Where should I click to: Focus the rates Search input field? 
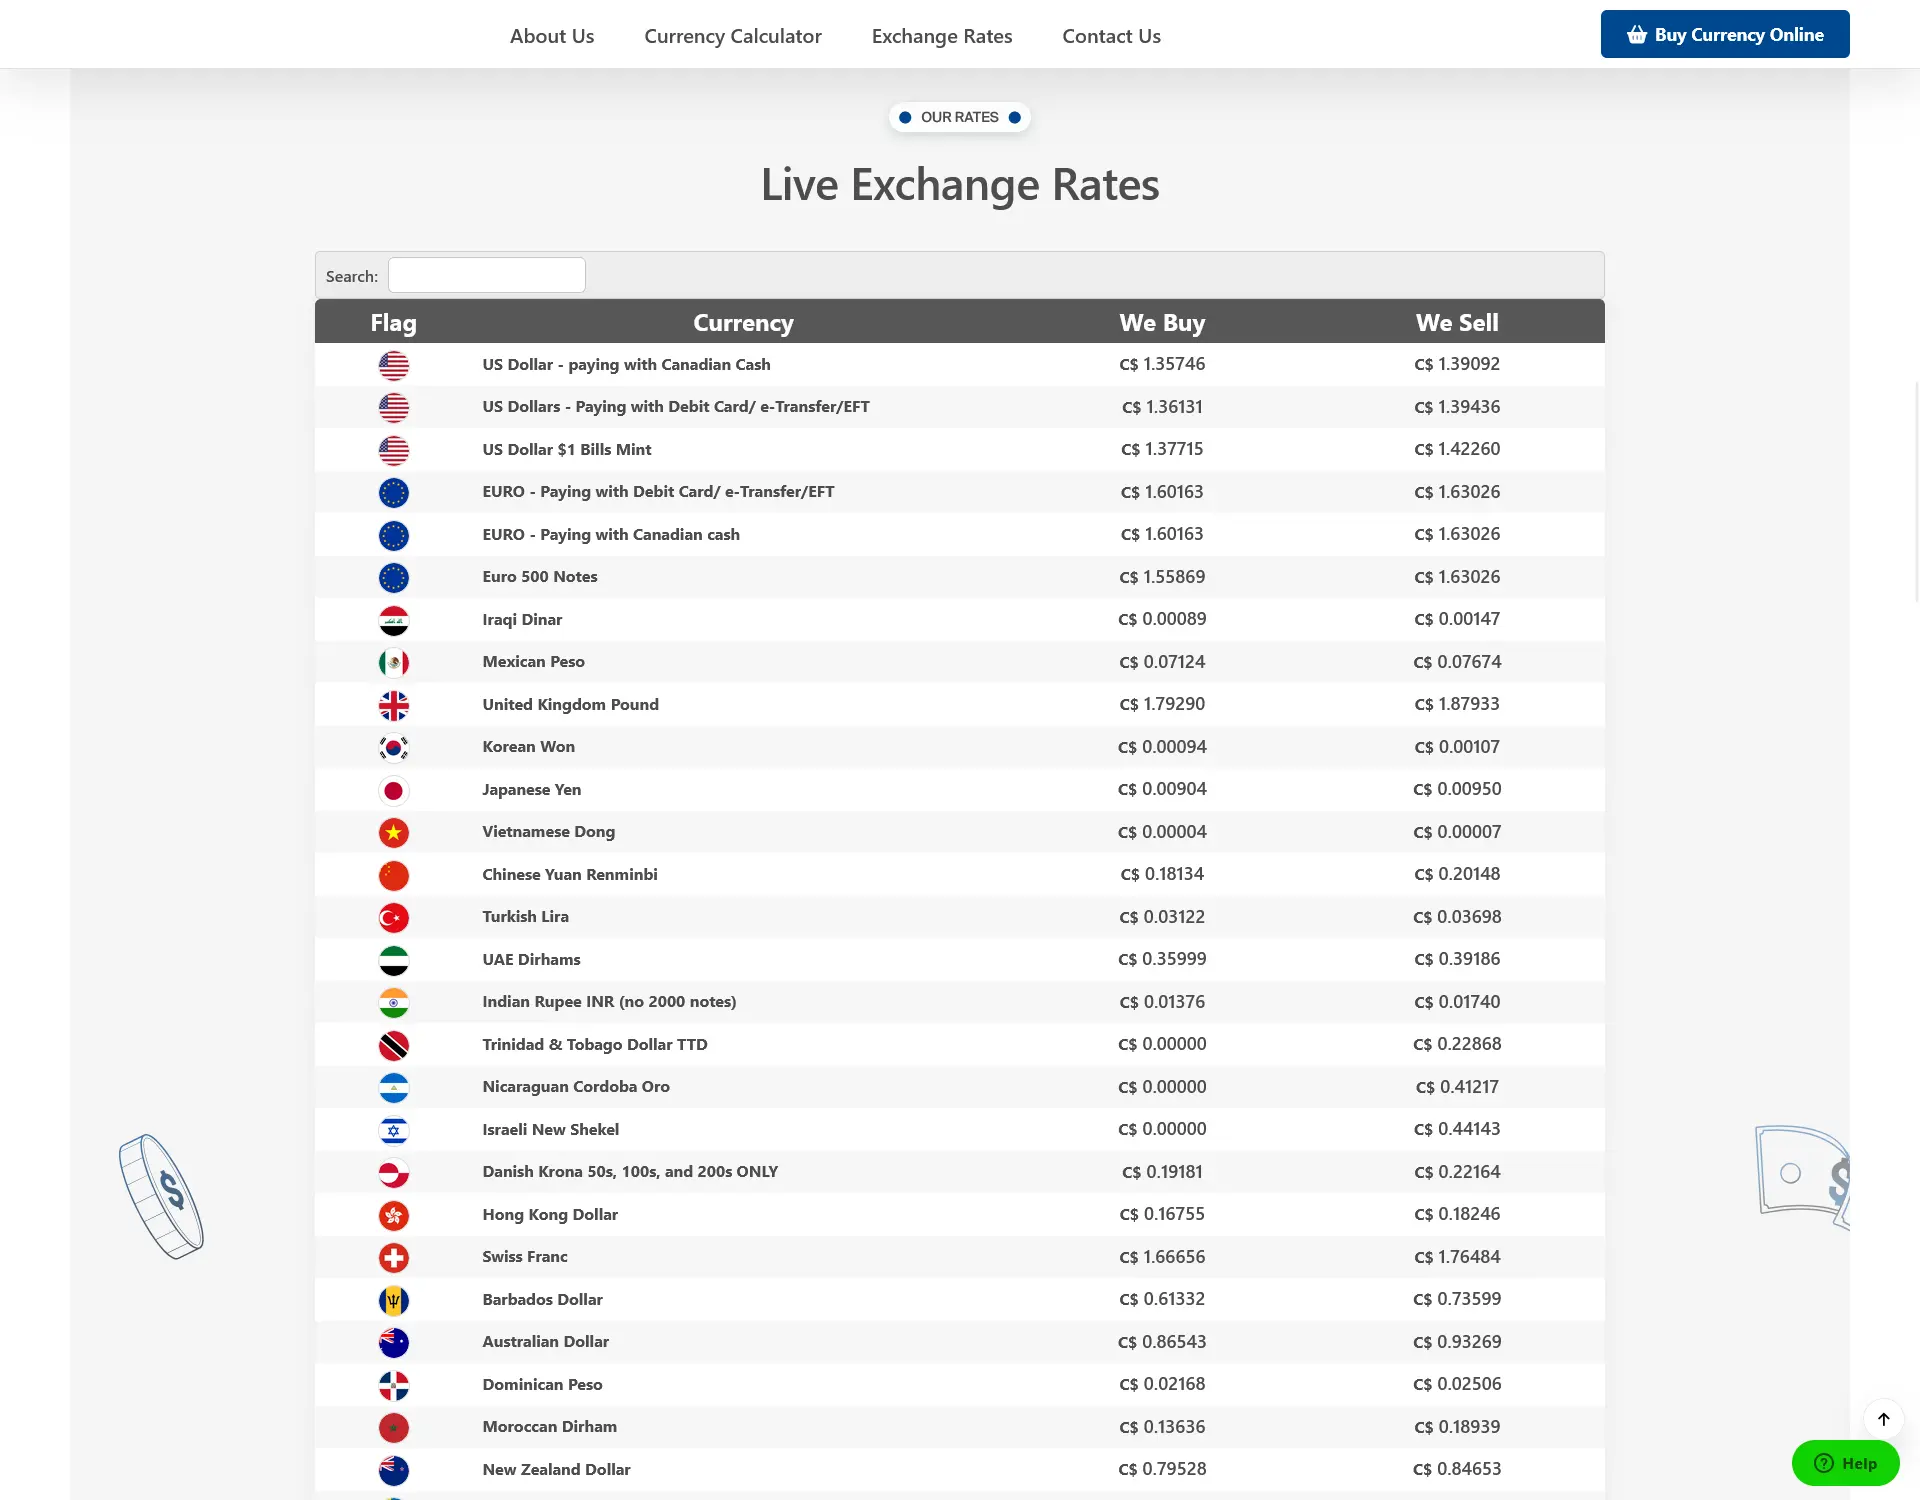coord(487,275)
